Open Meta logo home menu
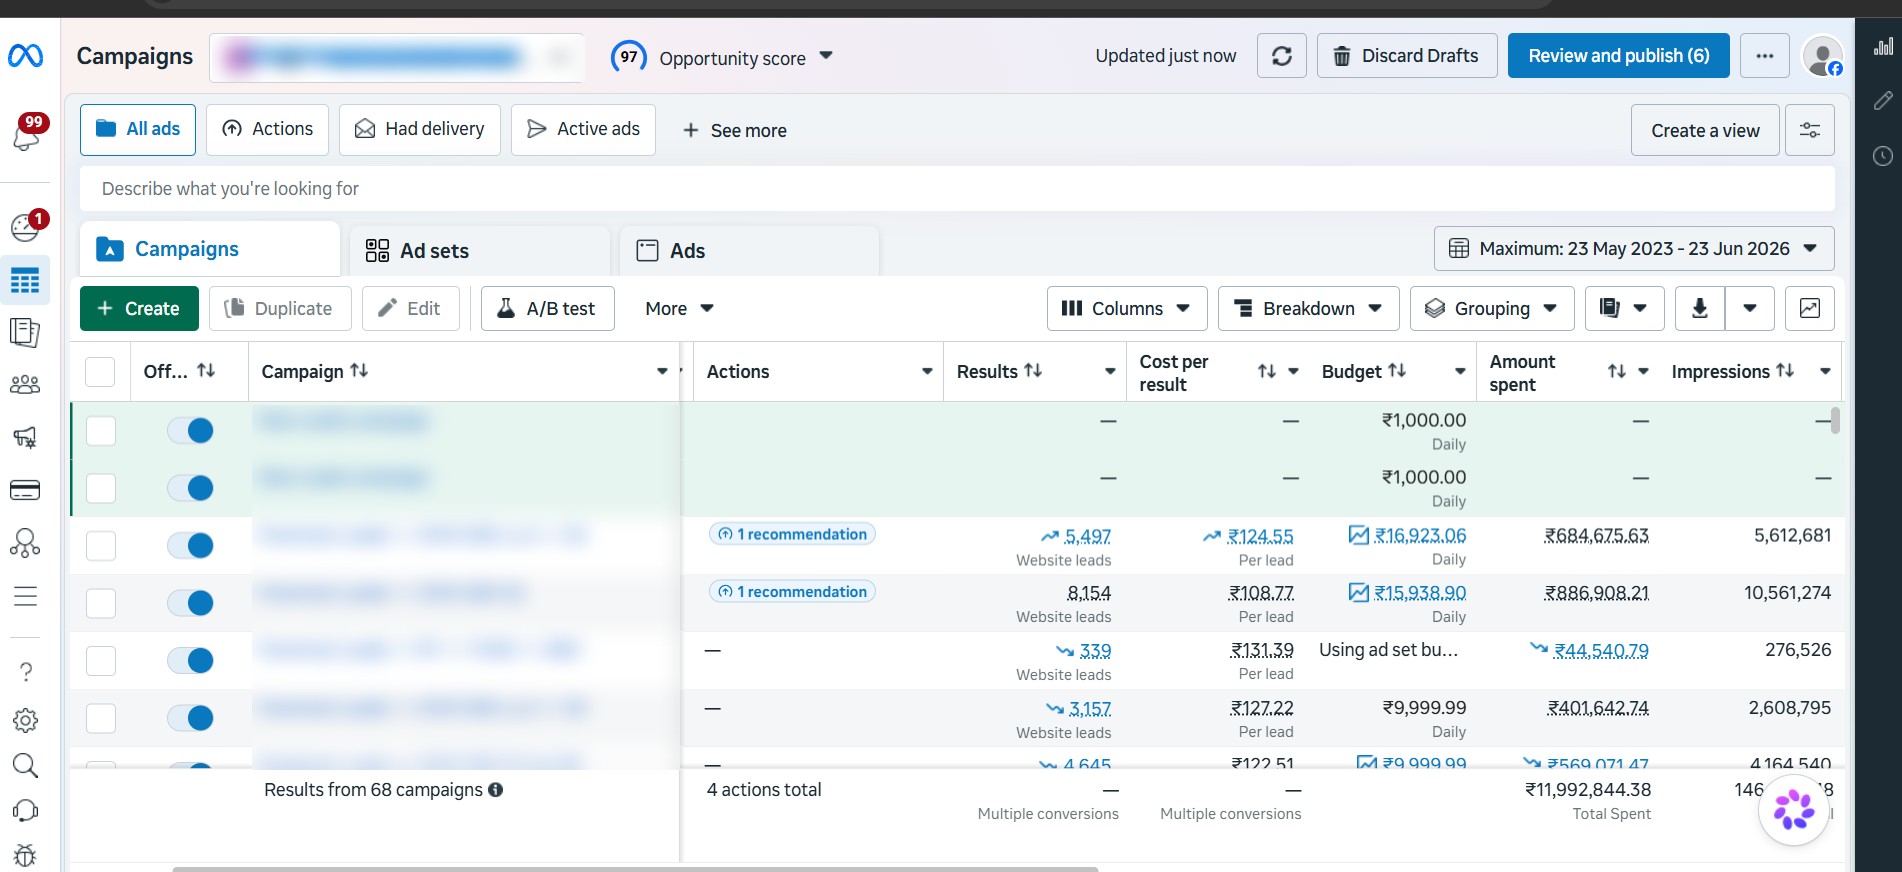 point(25,56)
